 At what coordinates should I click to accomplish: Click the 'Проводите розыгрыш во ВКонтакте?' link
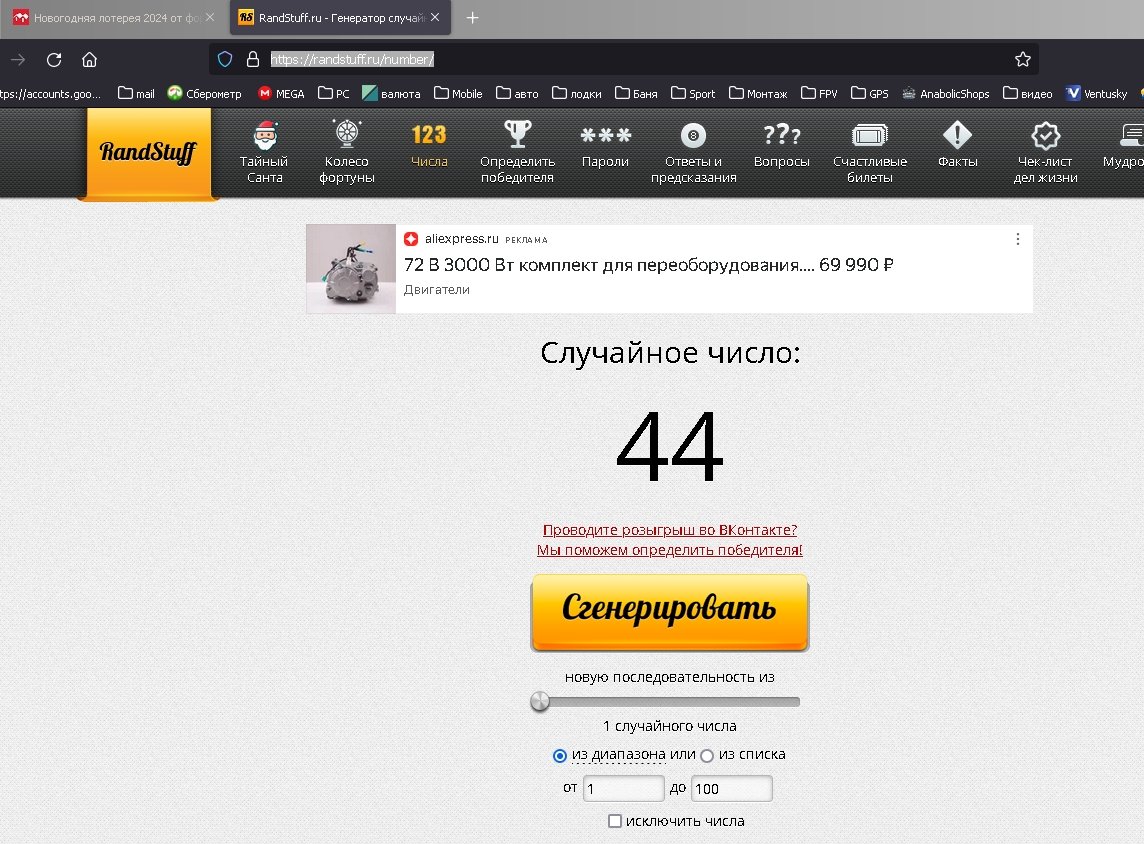pos(669,530)
